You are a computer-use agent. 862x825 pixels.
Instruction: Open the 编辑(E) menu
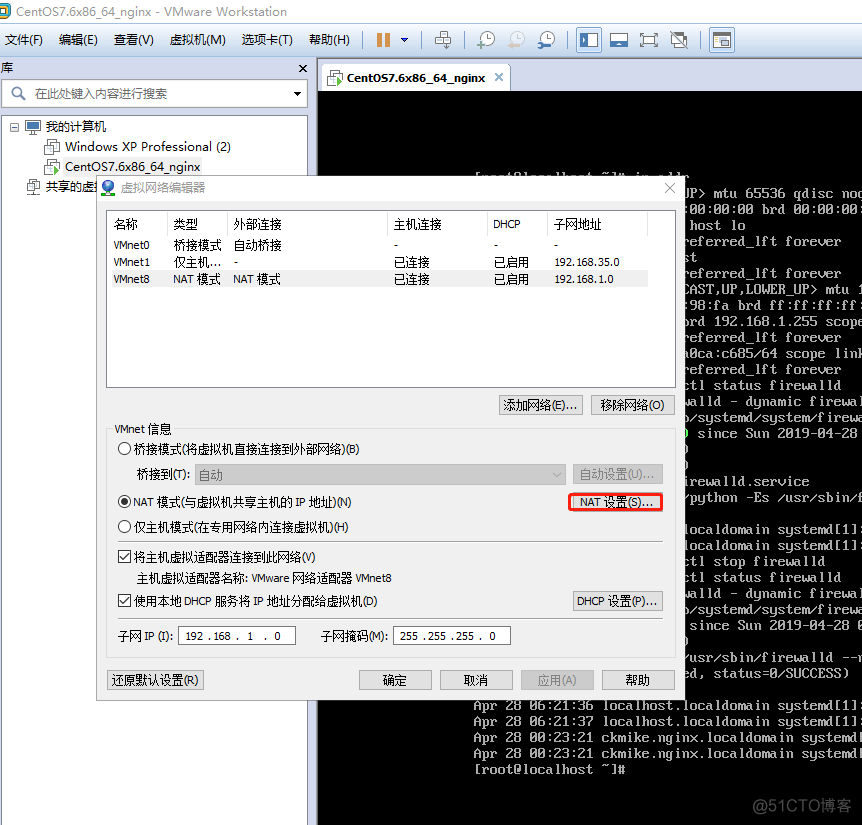tap(78, 40)
